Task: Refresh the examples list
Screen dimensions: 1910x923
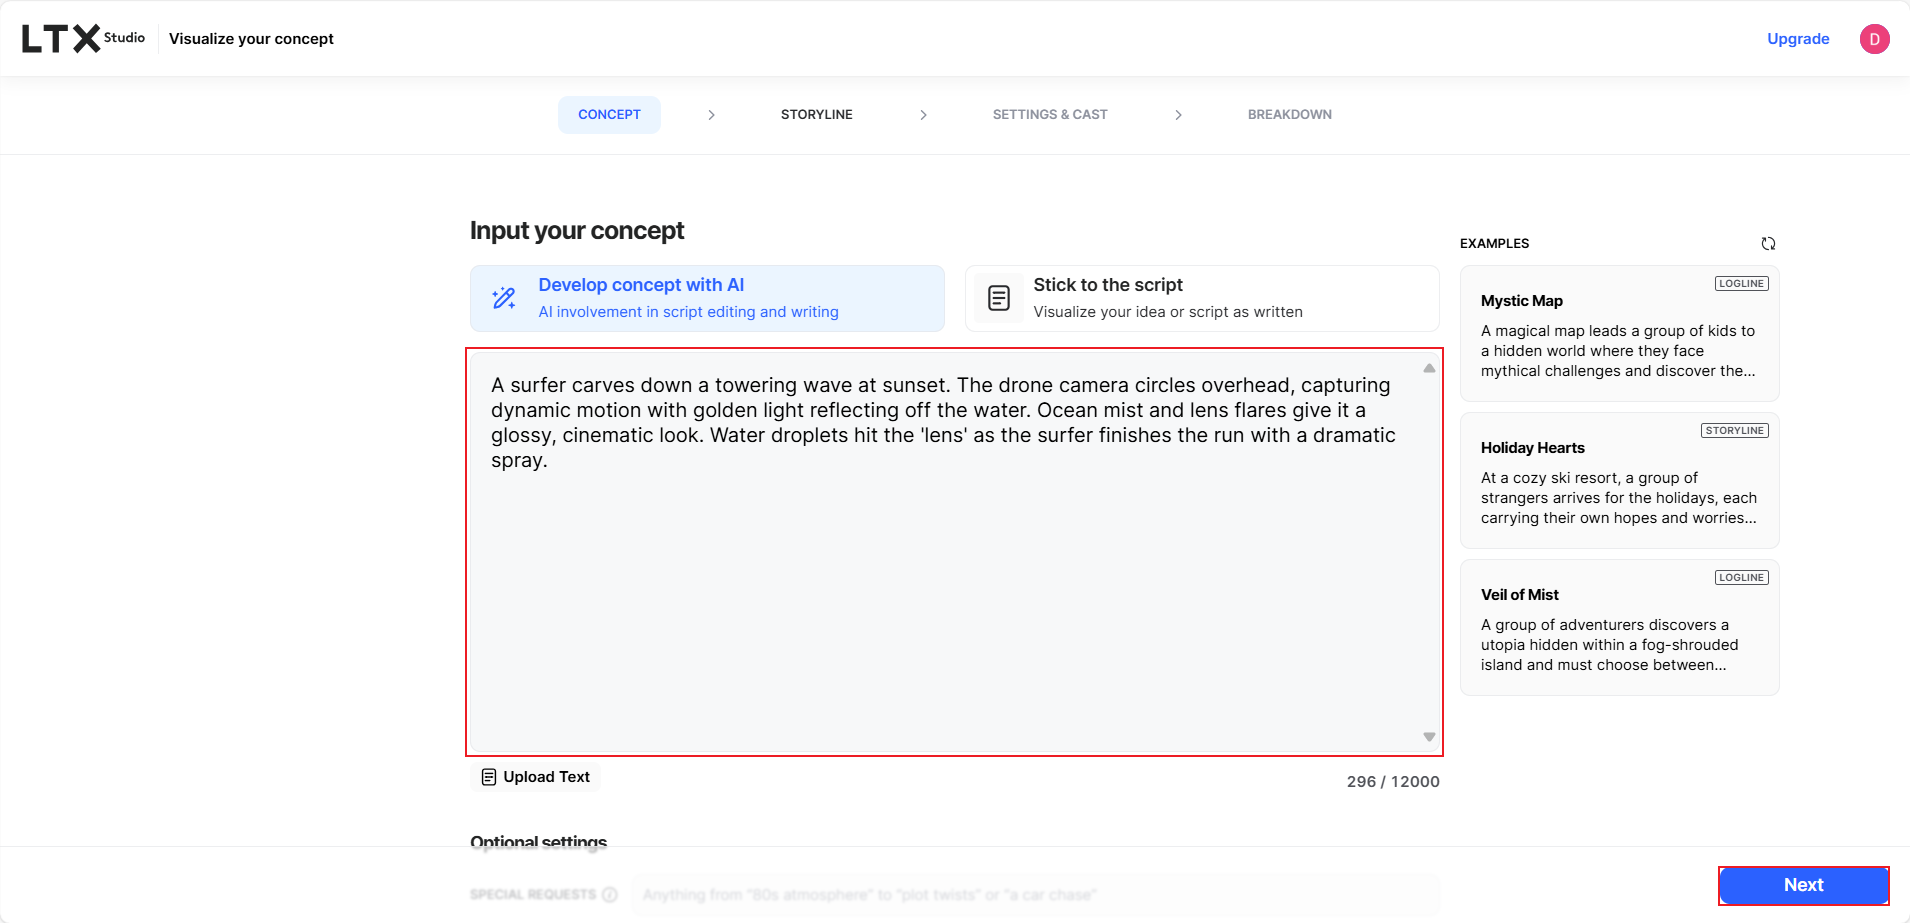Action: [1768, 244]
